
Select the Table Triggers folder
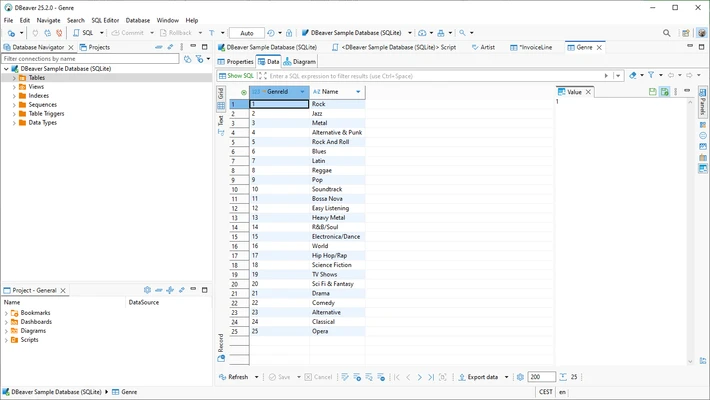tap(46, 114)
